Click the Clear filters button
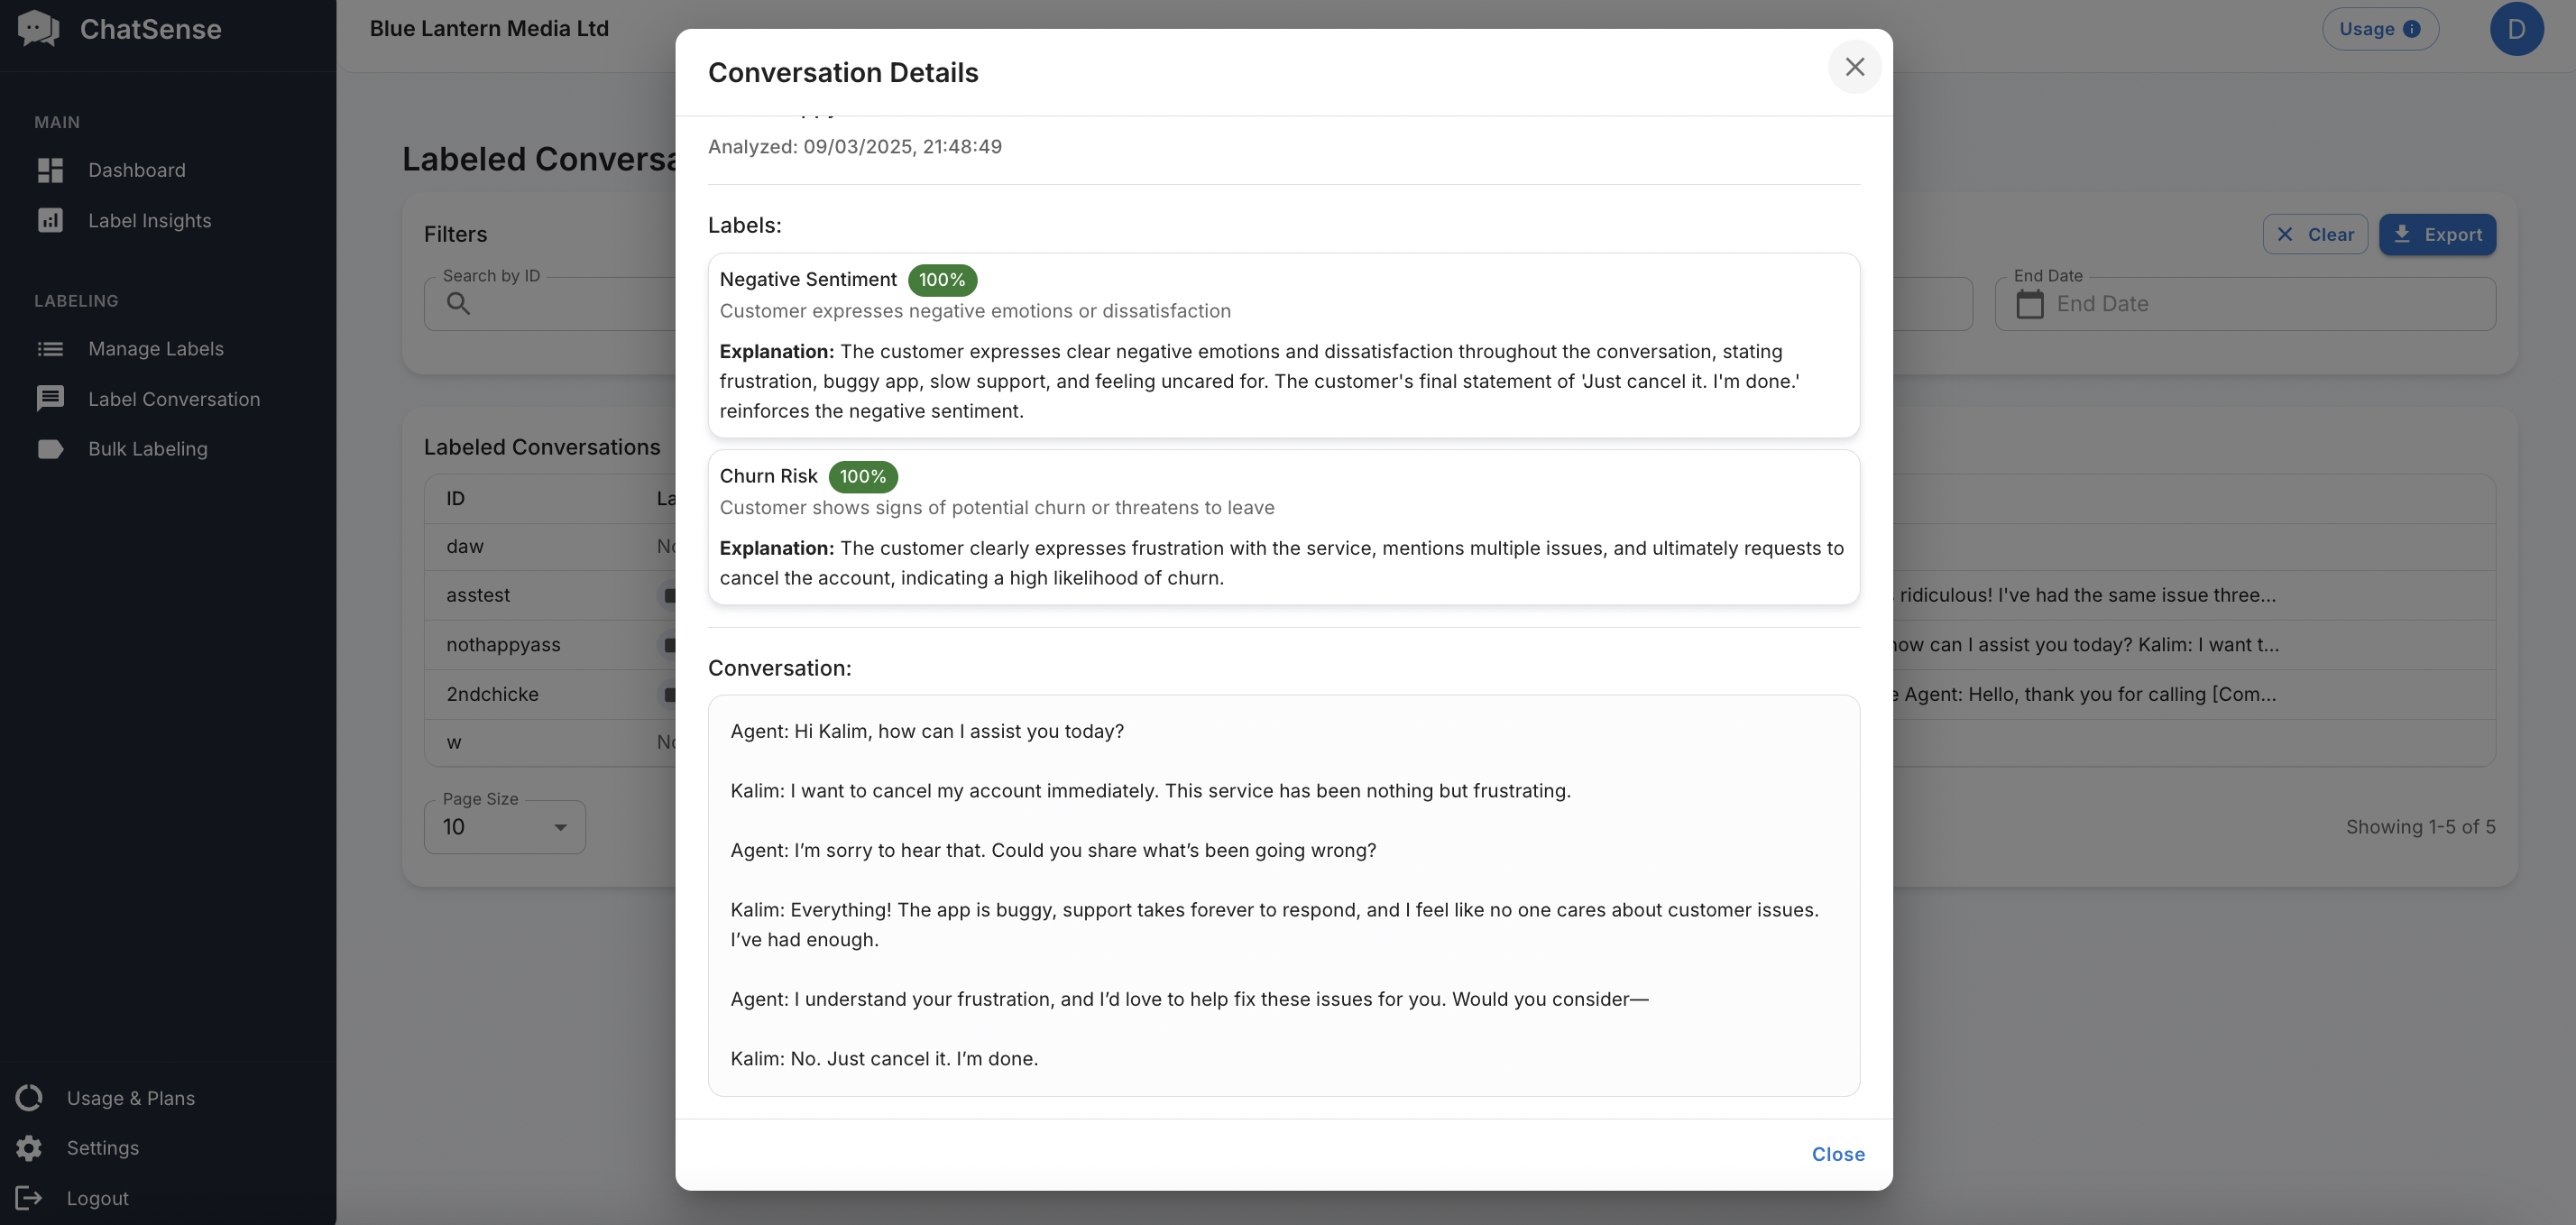 tap(2314, 235)
